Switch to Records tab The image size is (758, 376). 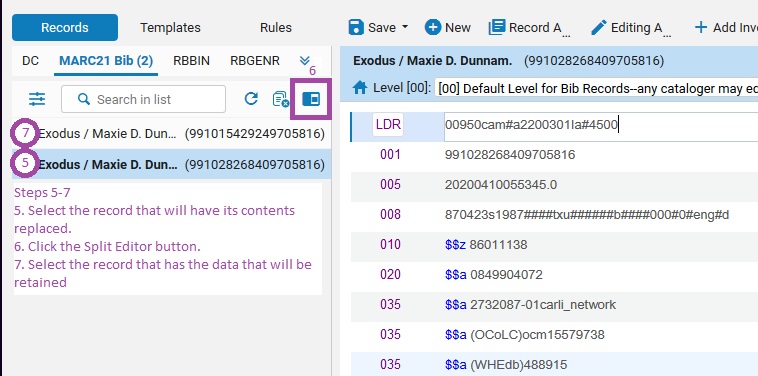(65, 28)
